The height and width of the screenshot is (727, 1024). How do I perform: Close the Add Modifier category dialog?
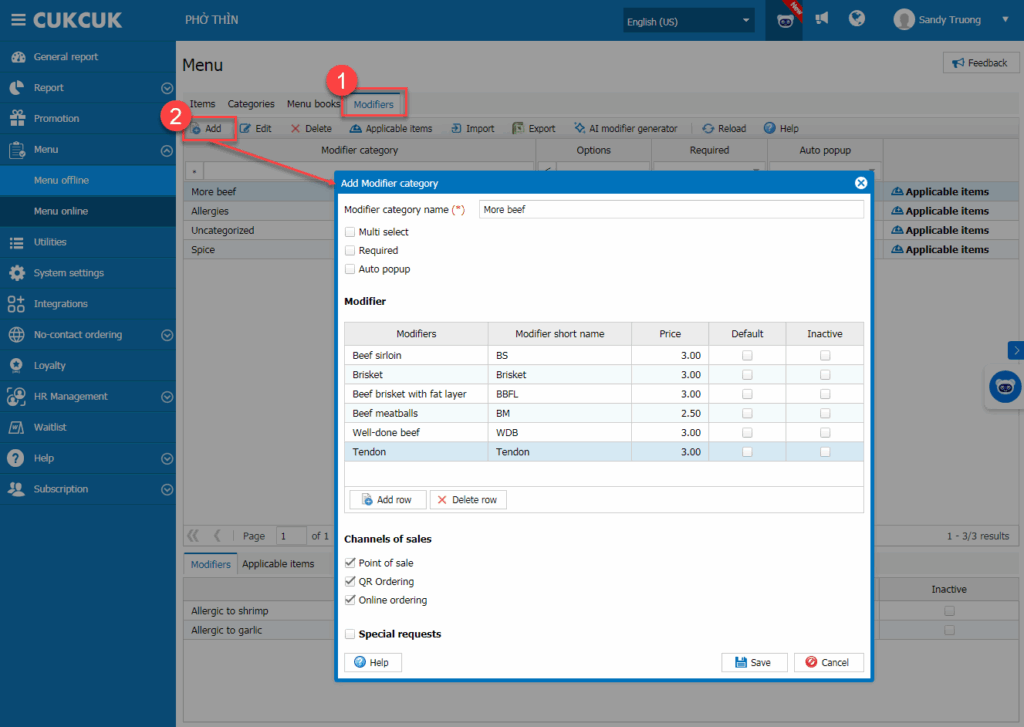pyautogui.click(x=860, y=183)
